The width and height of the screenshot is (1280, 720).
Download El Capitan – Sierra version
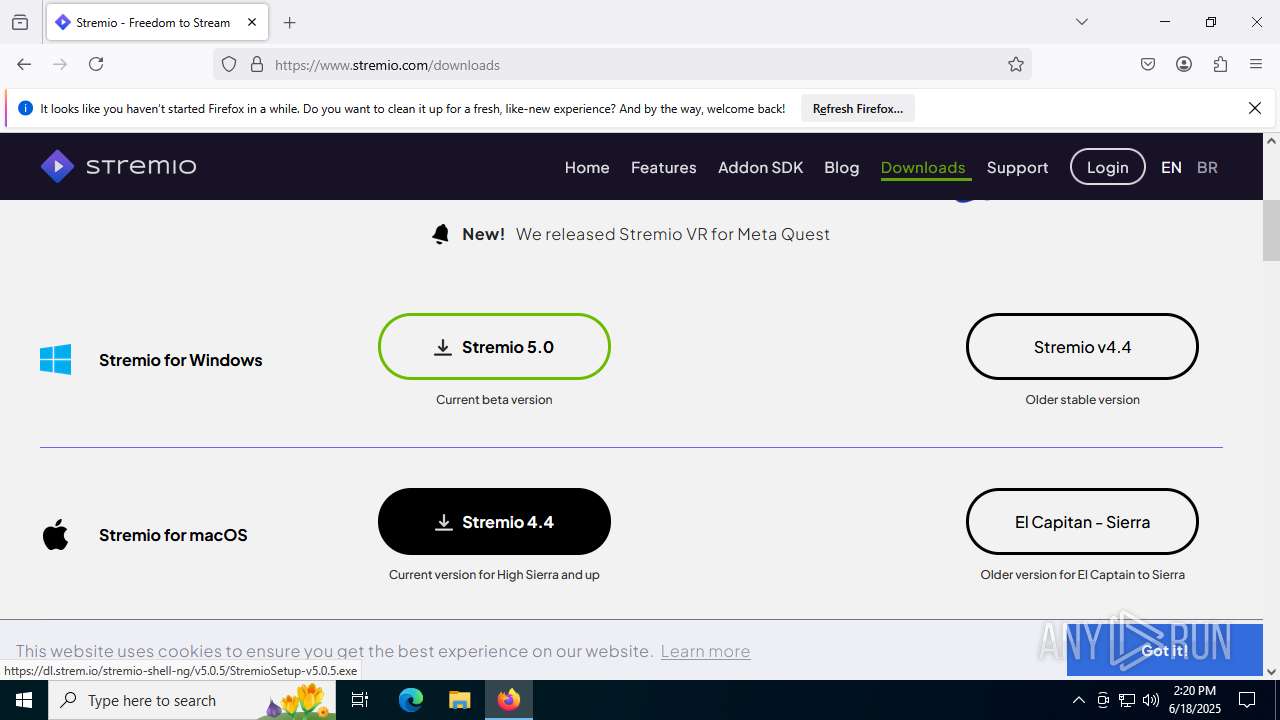pyautogui.click(x=1082, y=521)
